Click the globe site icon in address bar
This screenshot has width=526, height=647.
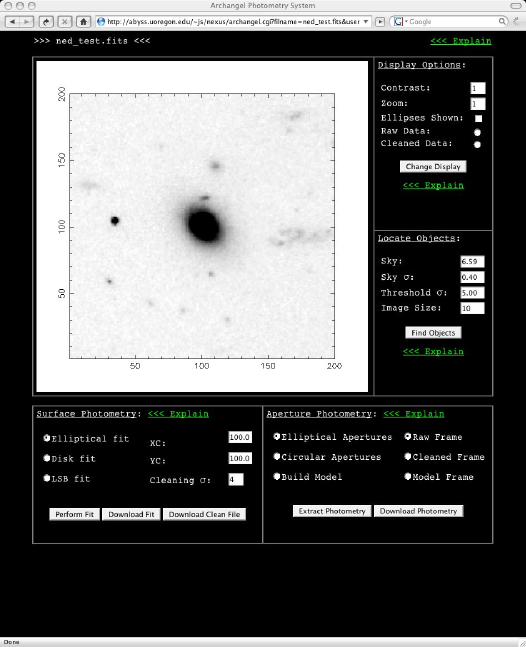[x=101, y=21]
